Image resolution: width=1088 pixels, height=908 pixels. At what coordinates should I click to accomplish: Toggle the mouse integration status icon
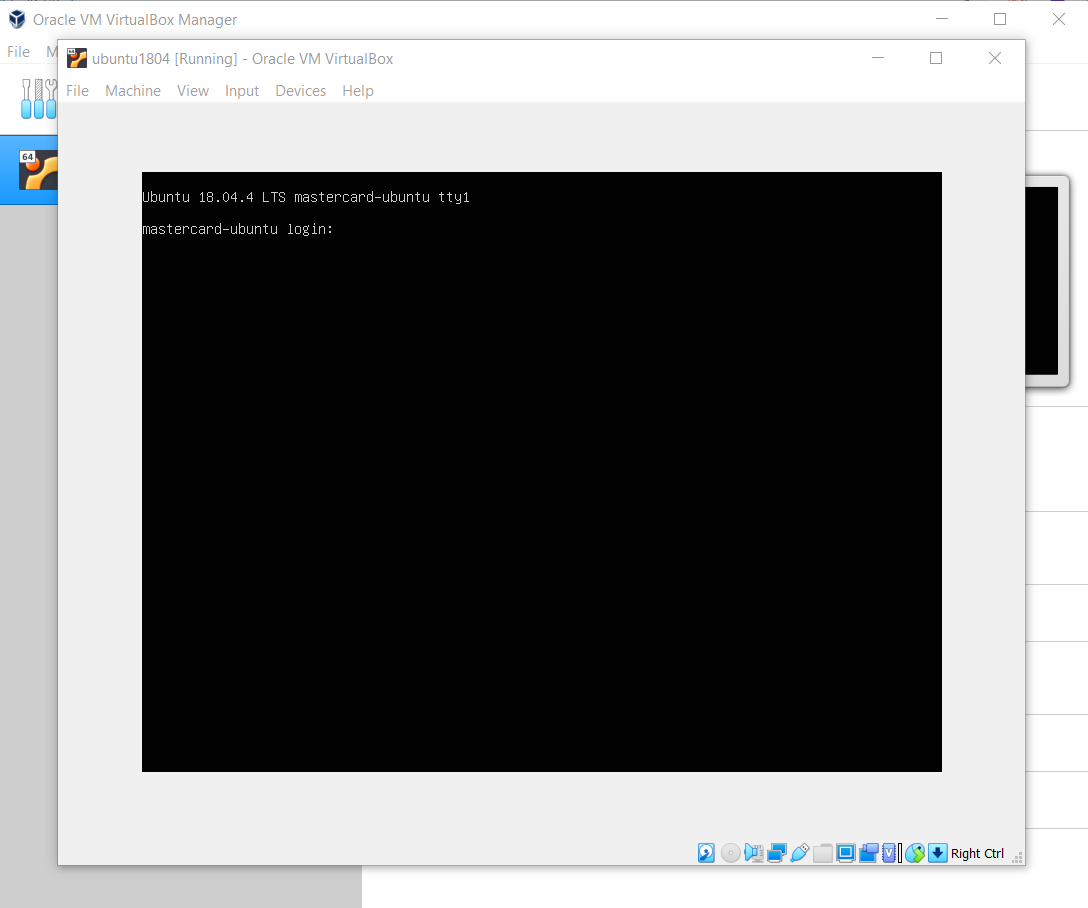(914, 853)
